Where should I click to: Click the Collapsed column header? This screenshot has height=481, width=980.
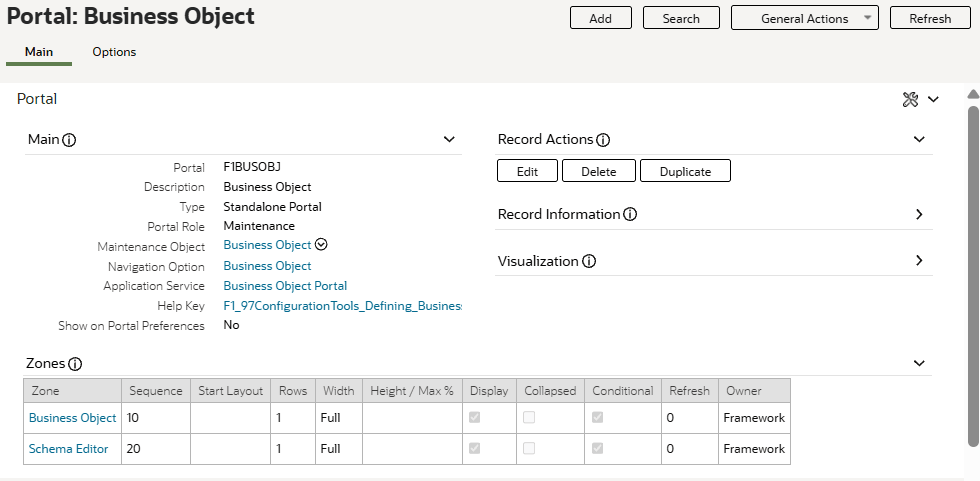[x=550, y=391]
